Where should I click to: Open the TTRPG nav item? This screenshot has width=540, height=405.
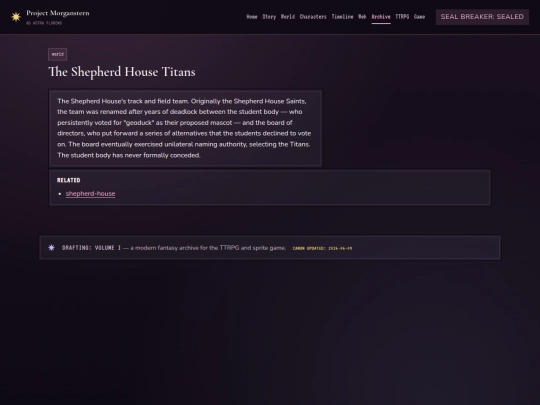402,17
